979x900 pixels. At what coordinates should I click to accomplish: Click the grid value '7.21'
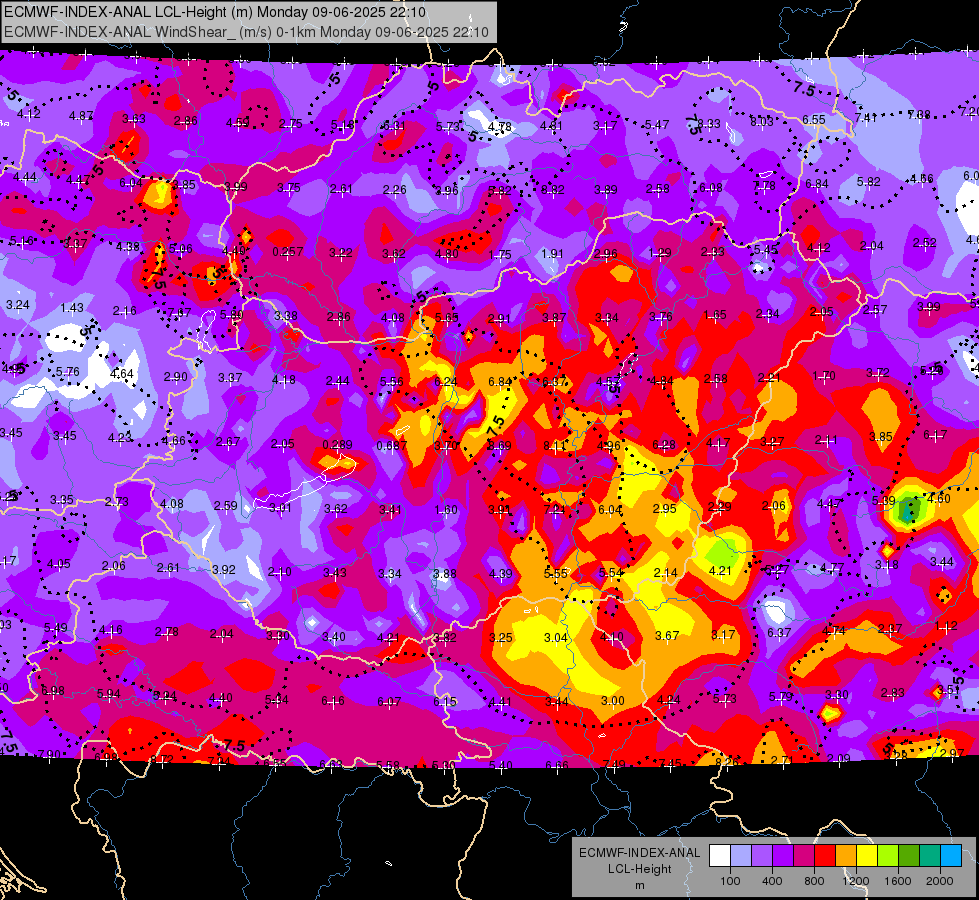pyautogui.click(x=555, y=510)
